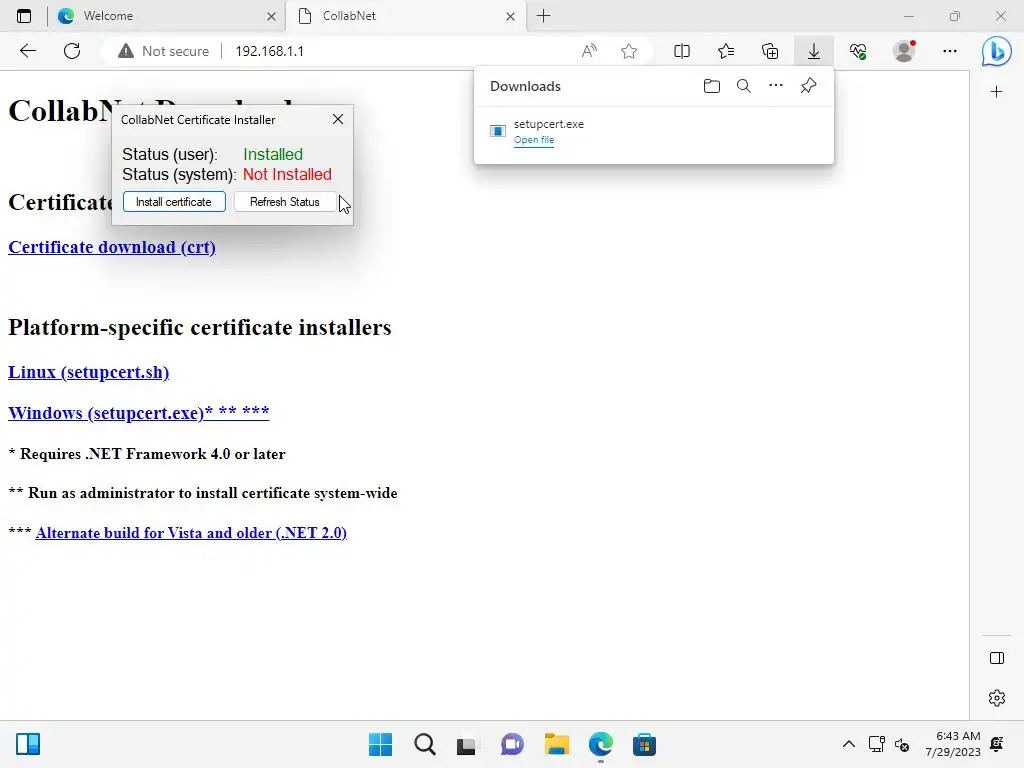This screenshot has height=768, width=1024.
Task: Search downloads with magnifier icon
Action: (x=743, y=86)
